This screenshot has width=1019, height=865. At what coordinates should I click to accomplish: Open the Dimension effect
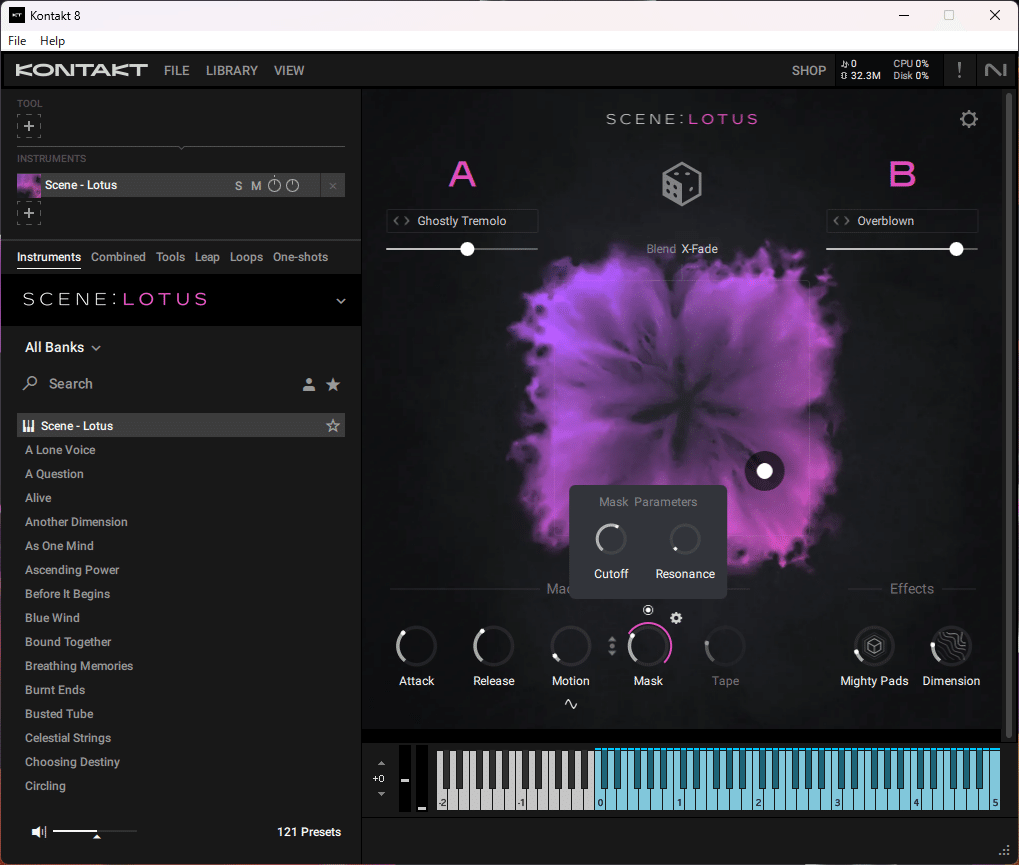pos(949,646)
